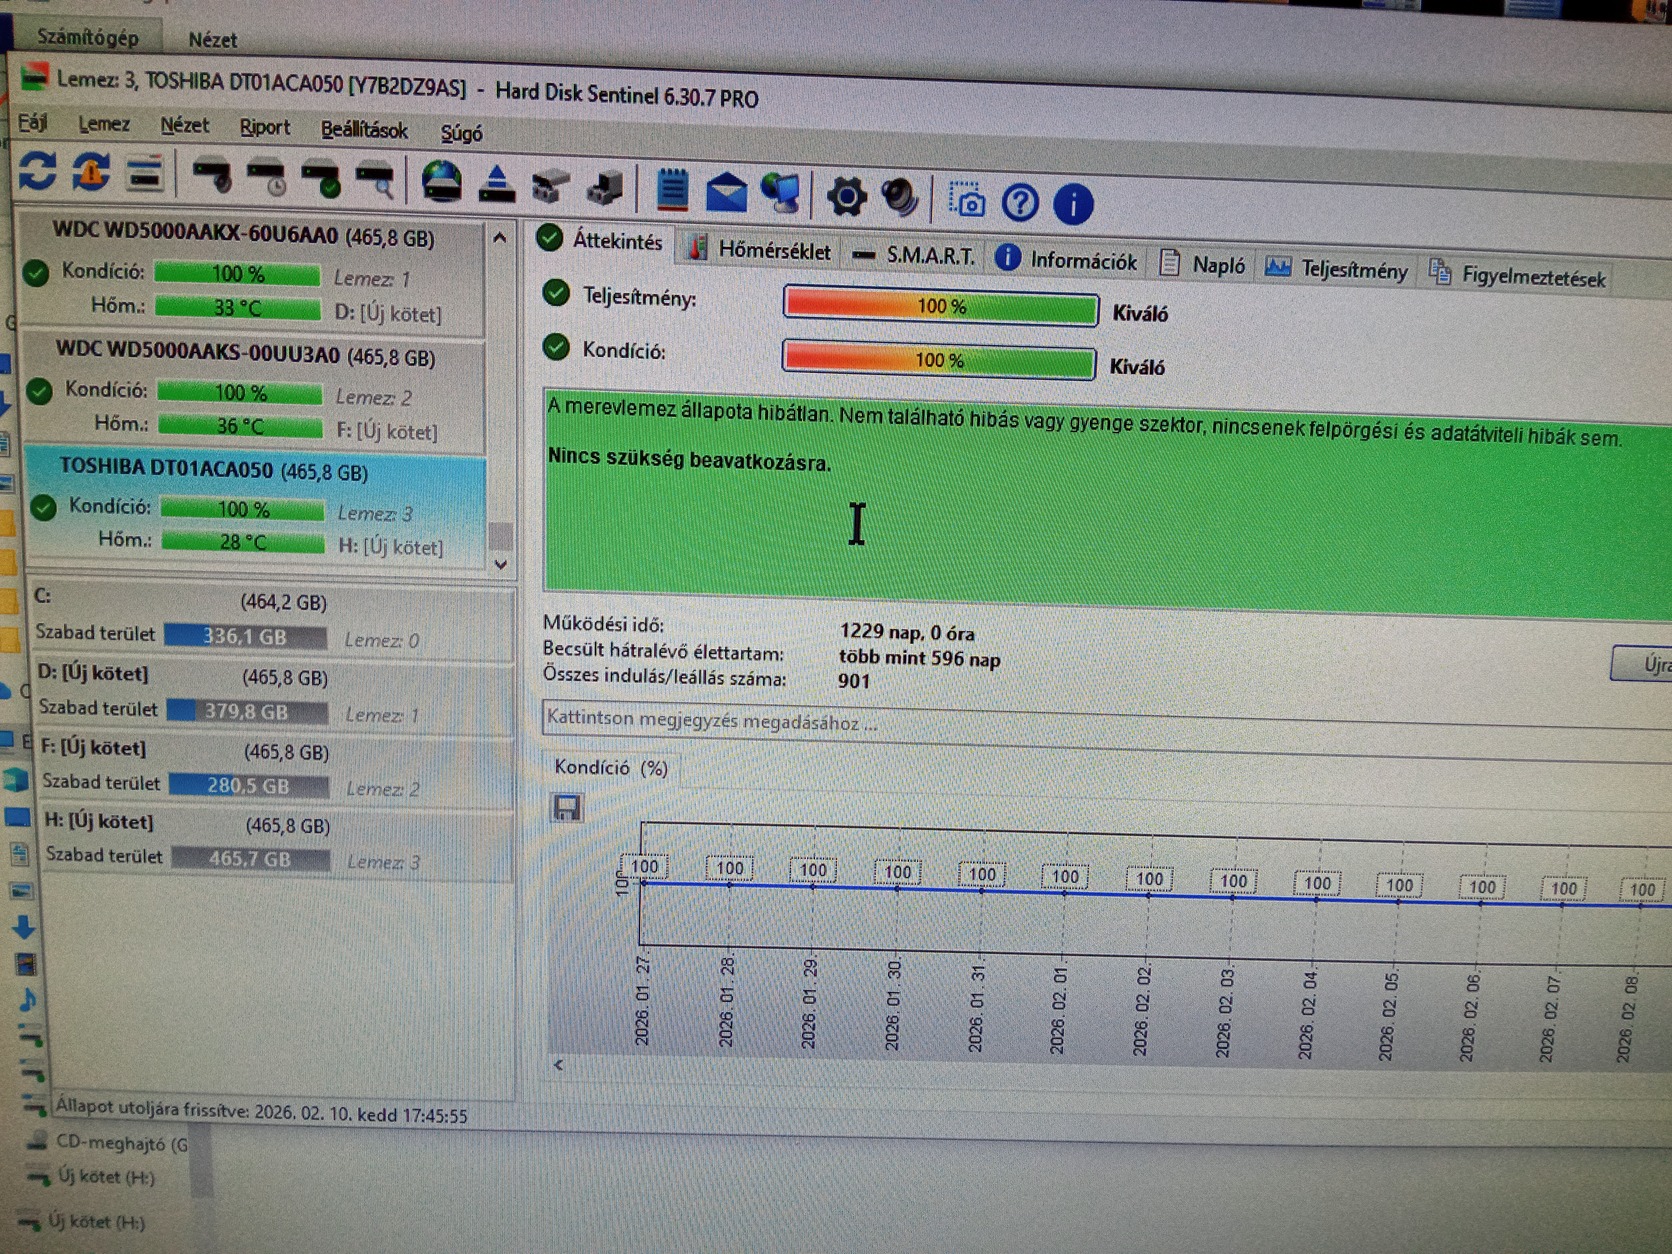The width and height of the screenshot is (1672, 1254).
Task: Select CD-meghajtó in the Explorer tree
Action: pos(121,1143)
